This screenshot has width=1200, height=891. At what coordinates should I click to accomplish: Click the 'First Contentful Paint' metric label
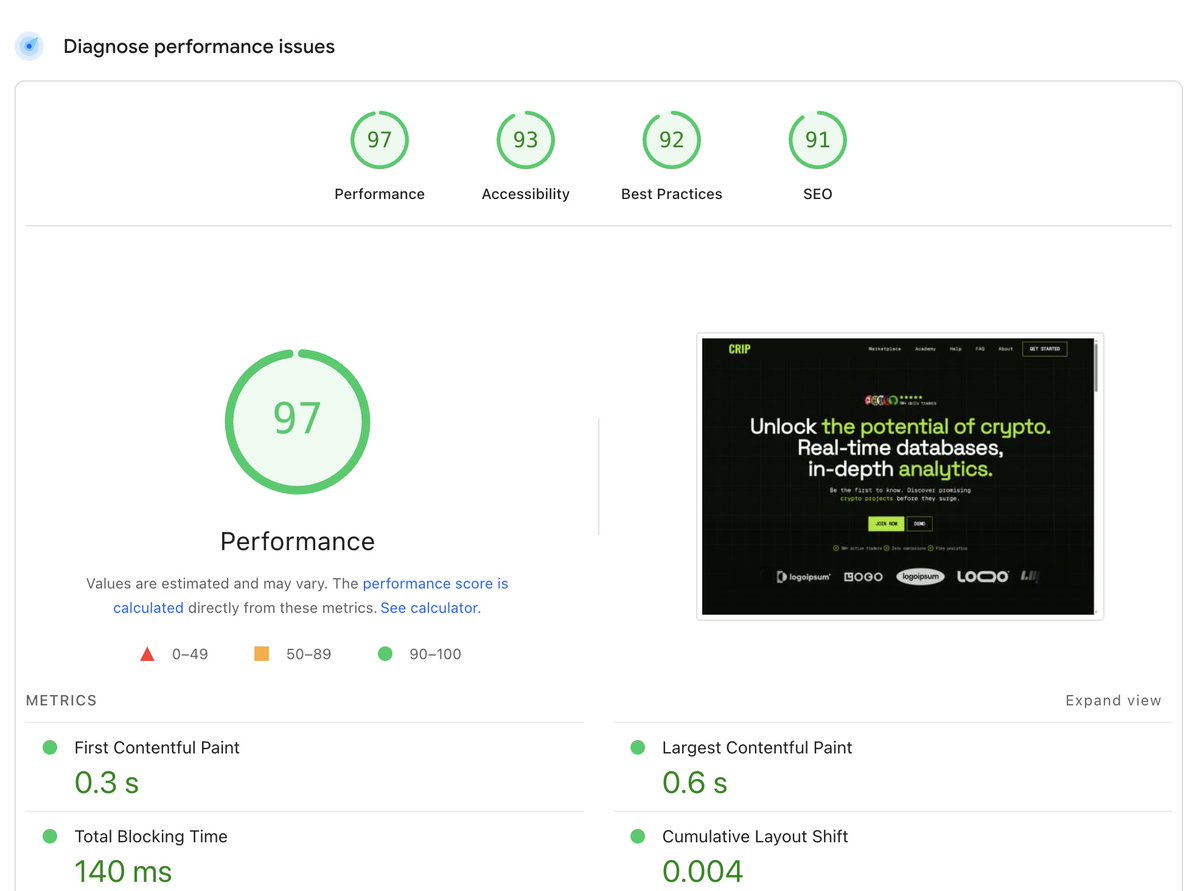pos(157,747)
